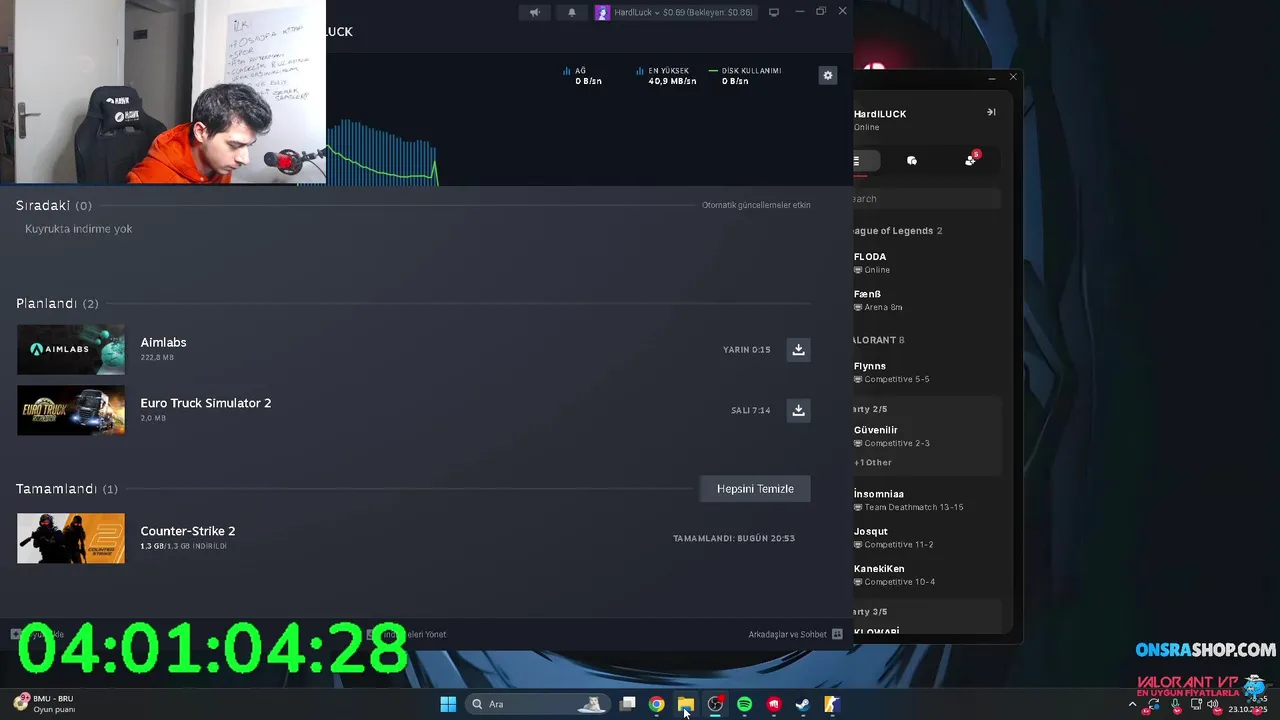Switch to Big Picture mode icon

[773, 12]
